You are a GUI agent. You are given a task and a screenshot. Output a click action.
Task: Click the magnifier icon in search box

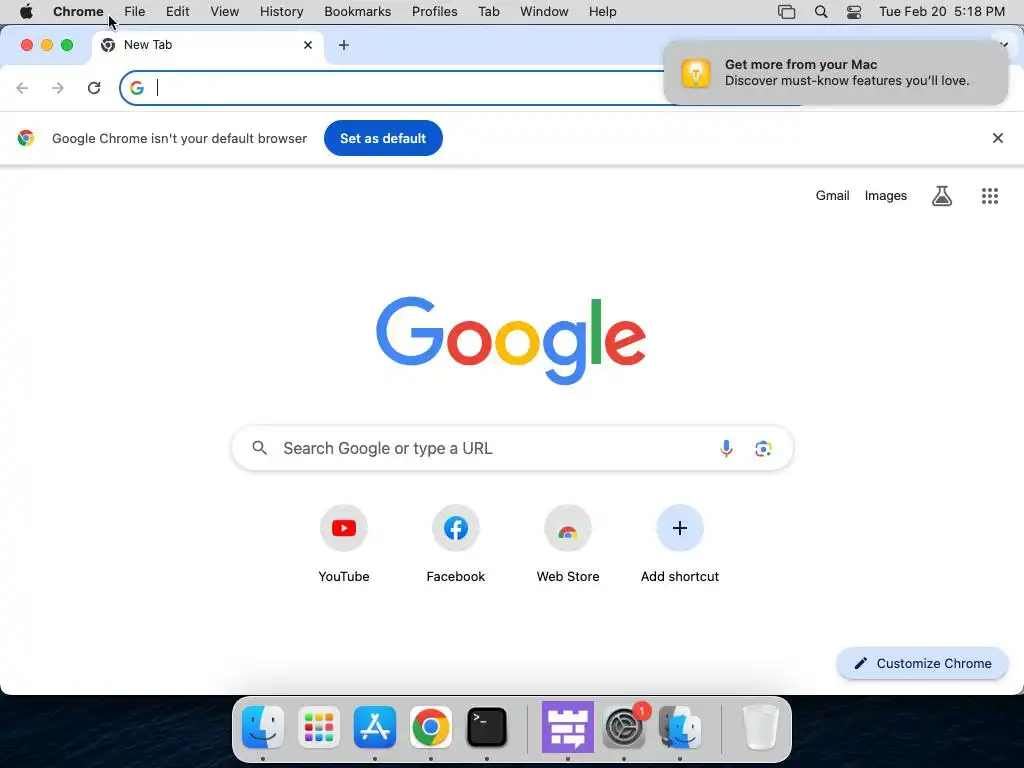click(x=259, y=448)
